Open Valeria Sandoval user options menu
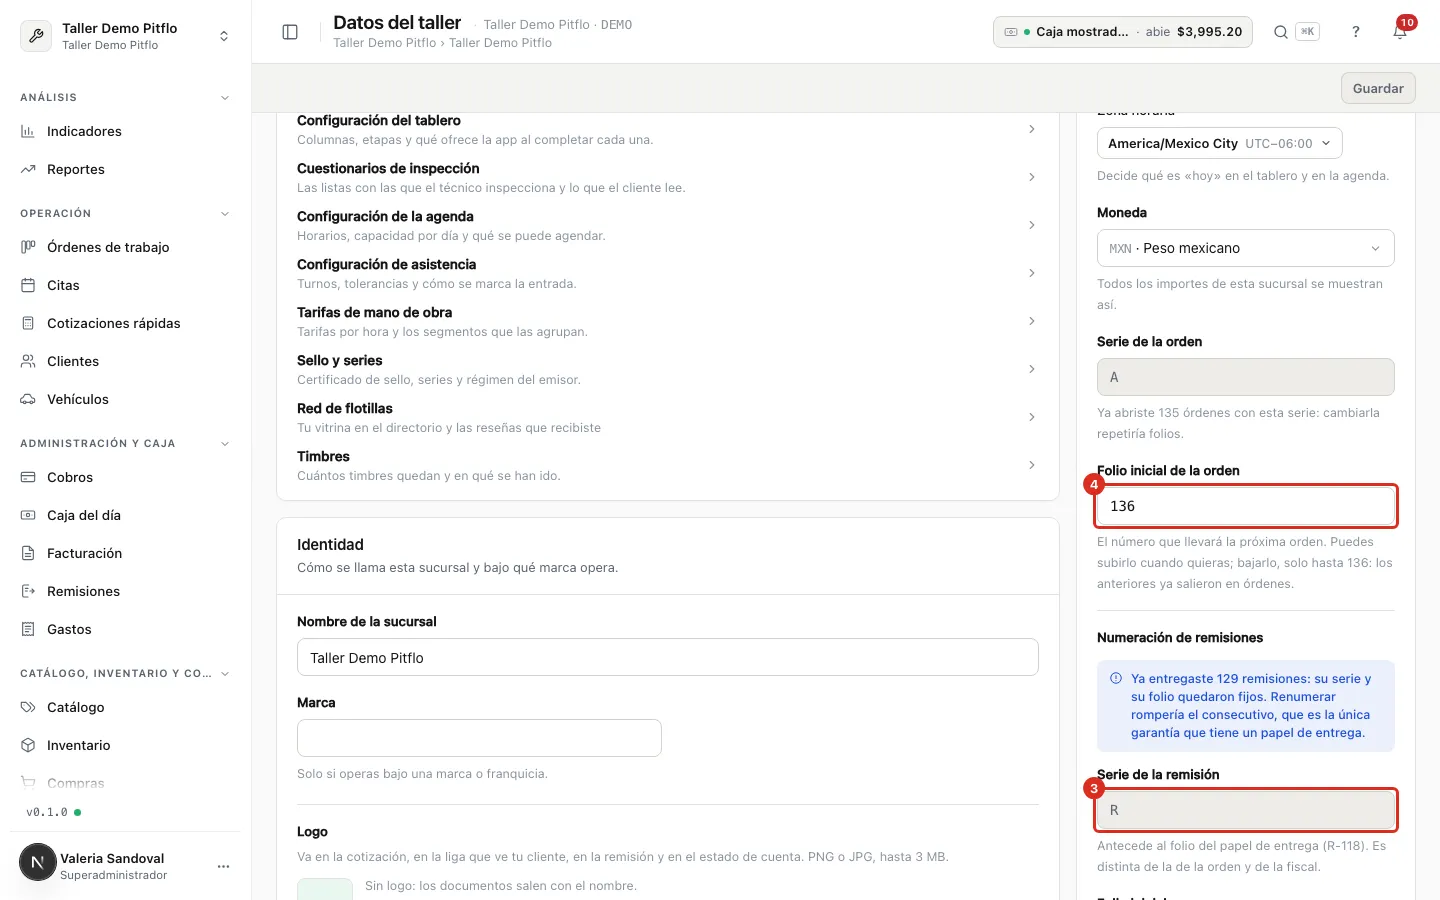Screen dimensions: 1440x900 point(223,866)
